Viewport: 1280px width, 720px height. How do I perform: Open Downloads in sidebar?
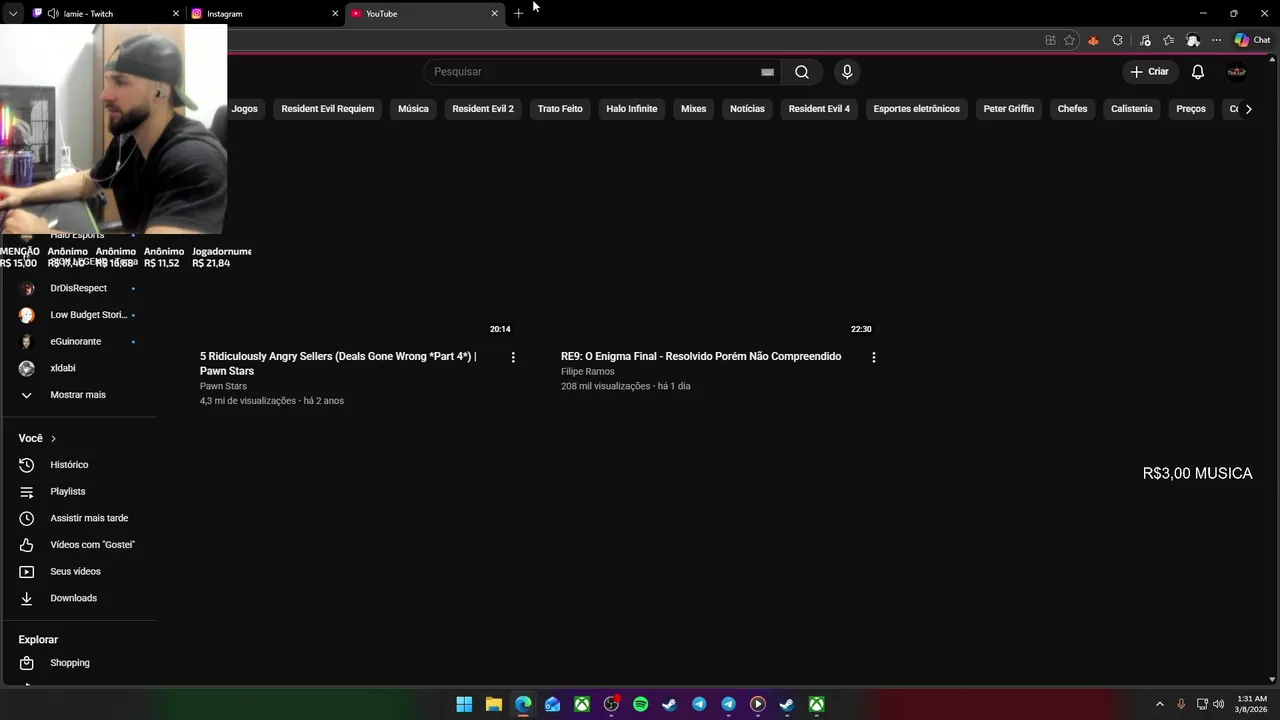[x=79, y=598]
